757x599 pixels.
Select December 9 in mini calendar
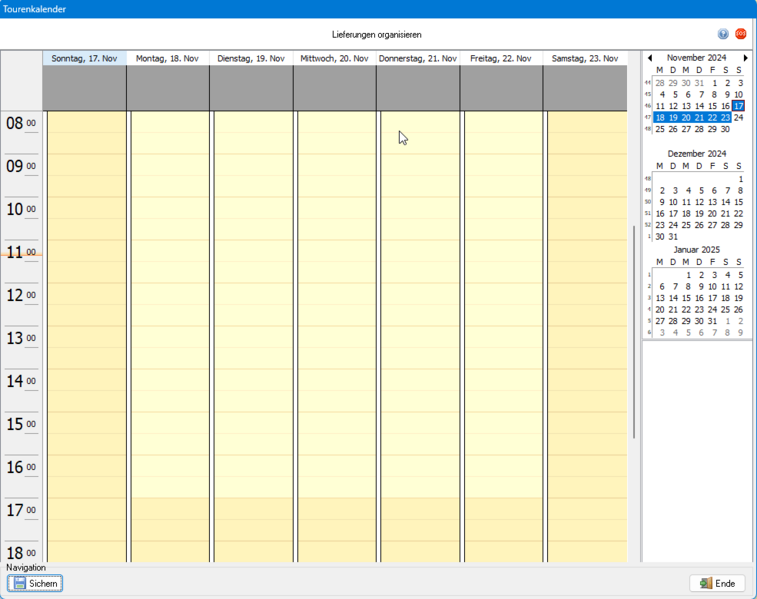click(662, 202)
